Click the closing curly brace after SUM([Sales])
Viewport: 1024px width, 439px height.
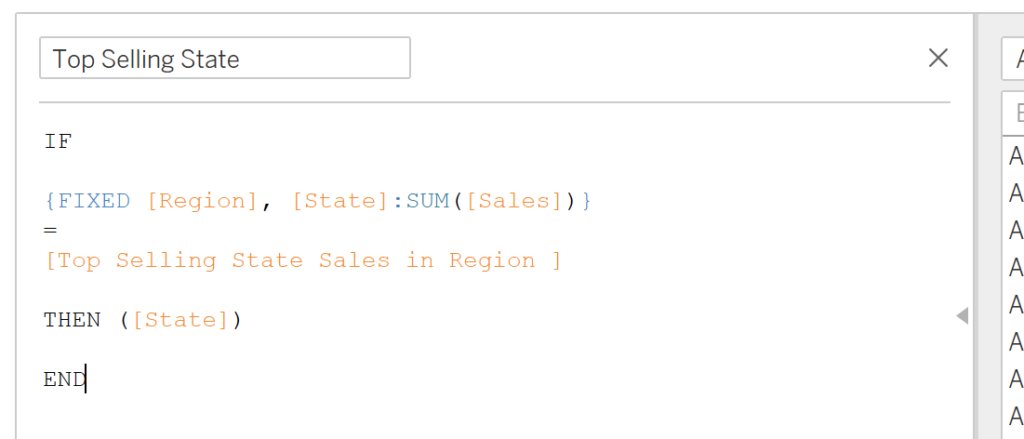[x=587, y=201]
